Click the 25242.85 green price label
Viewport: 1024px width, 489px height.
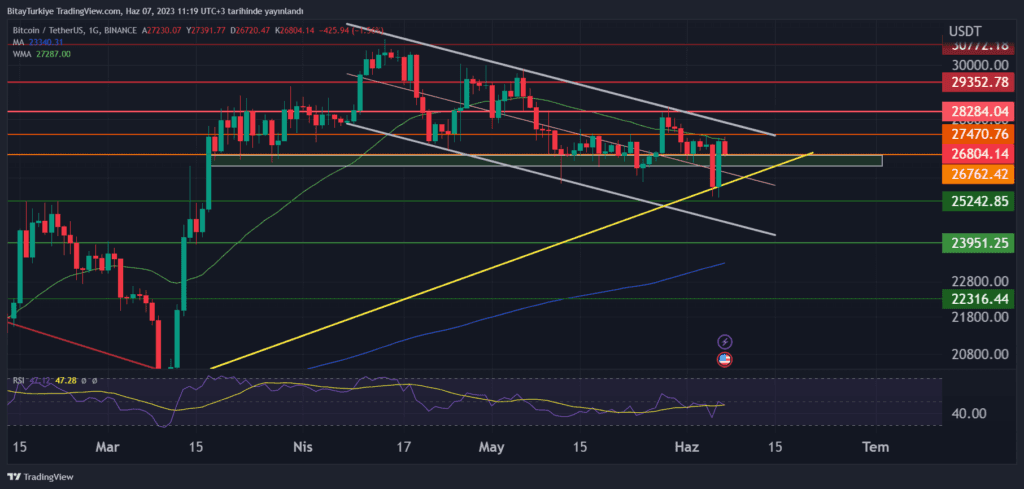[x=978, y=202]
